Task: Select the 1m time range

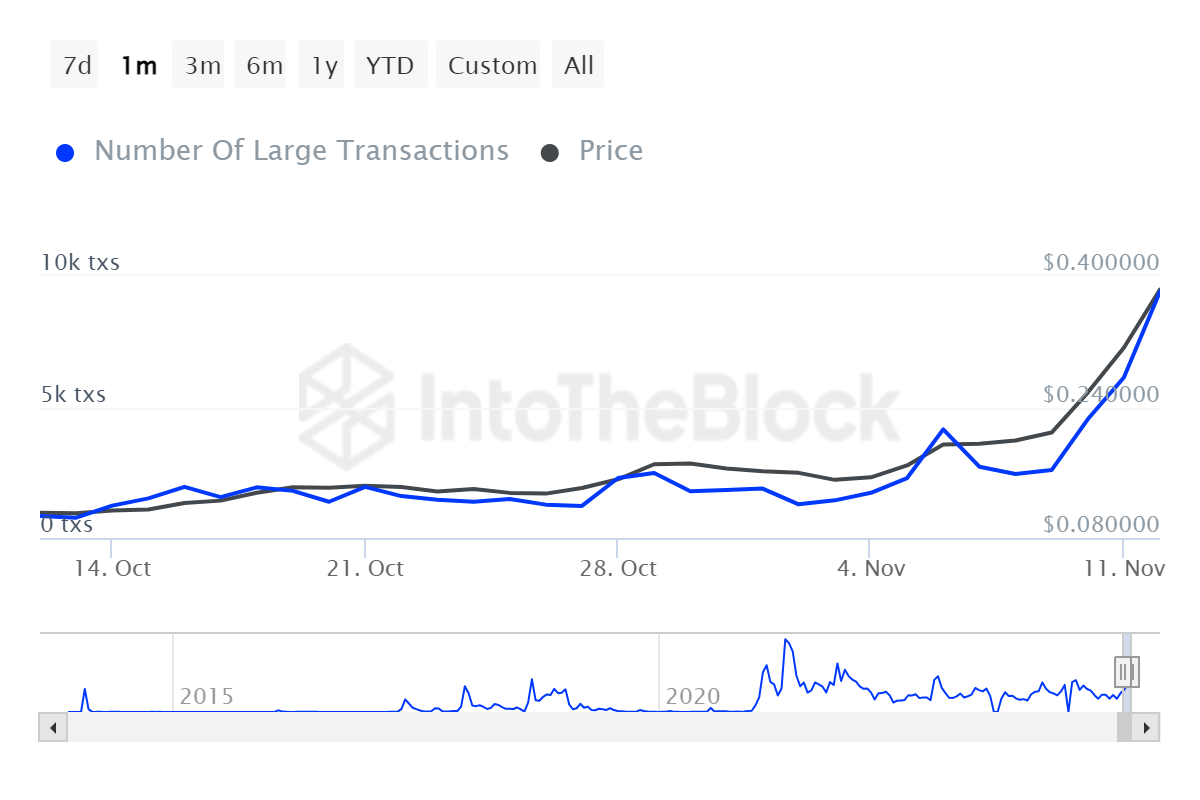Action: click(x=138, y=66)
